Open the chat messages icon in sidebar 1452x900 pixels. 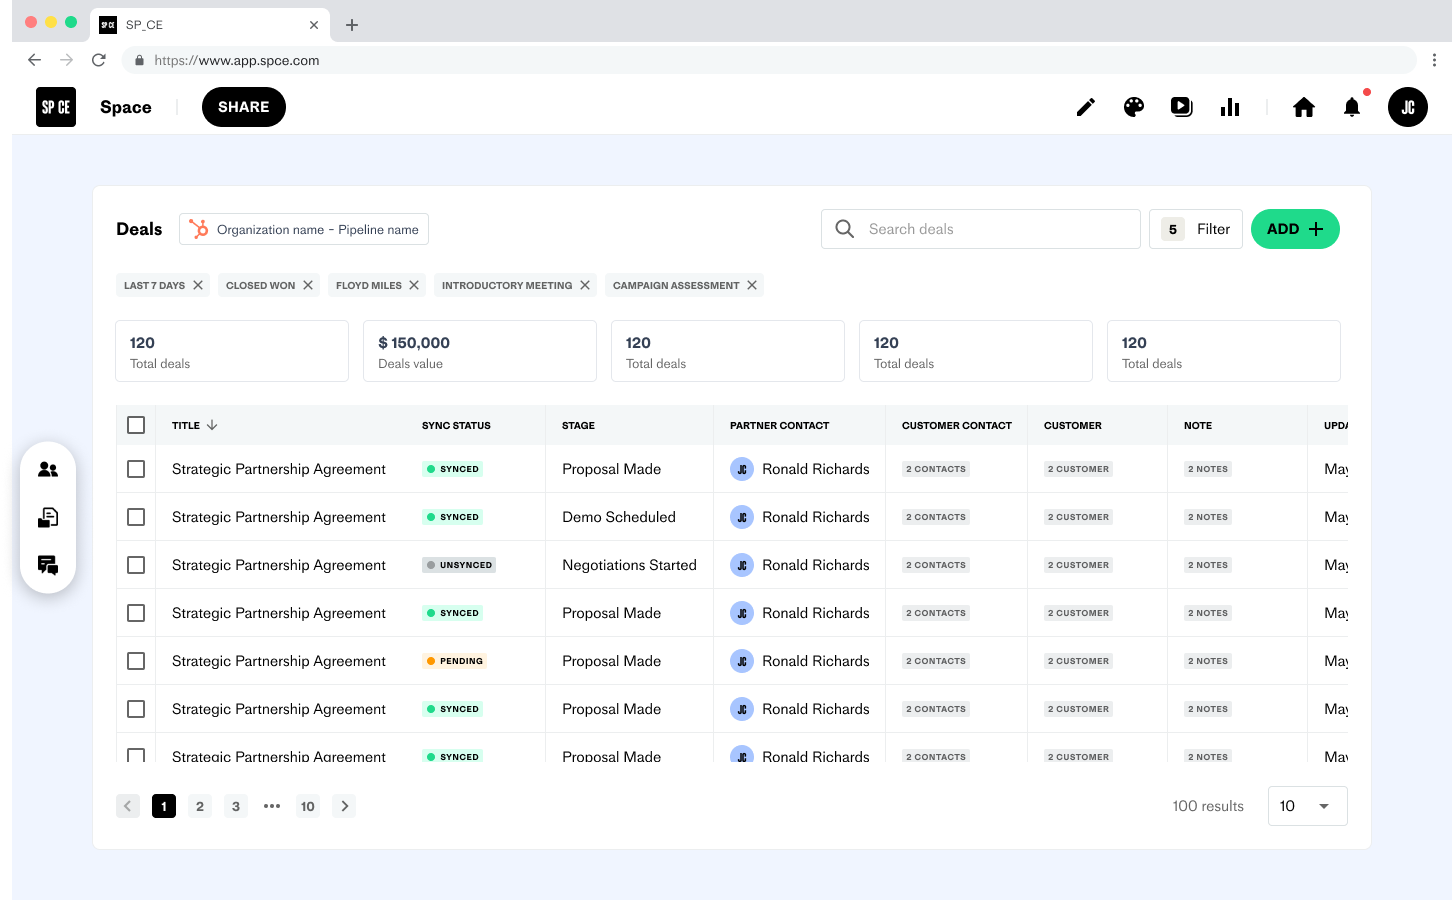click(x=48, y=565)
